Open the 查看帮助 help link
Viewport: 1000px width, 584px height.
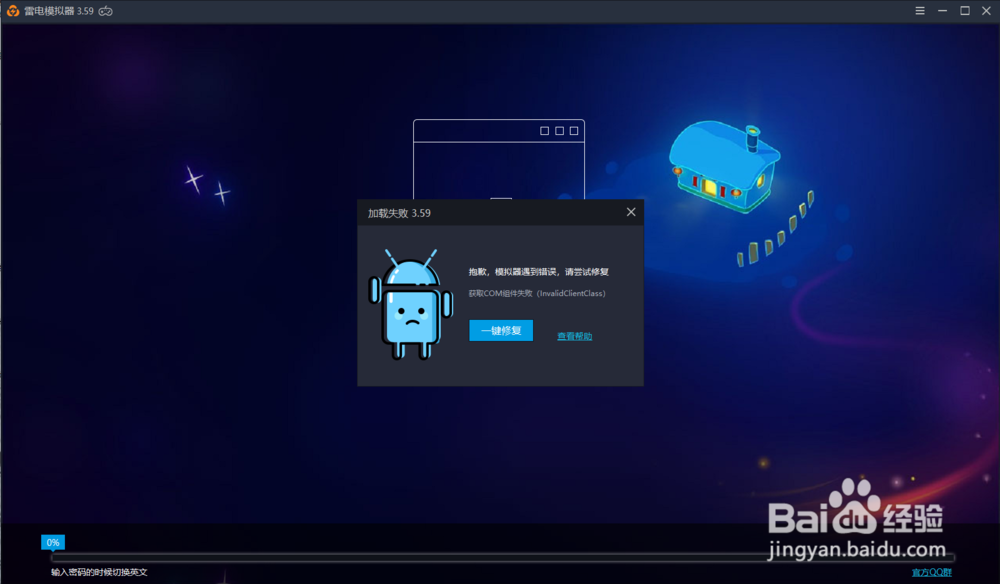[575, 336]
